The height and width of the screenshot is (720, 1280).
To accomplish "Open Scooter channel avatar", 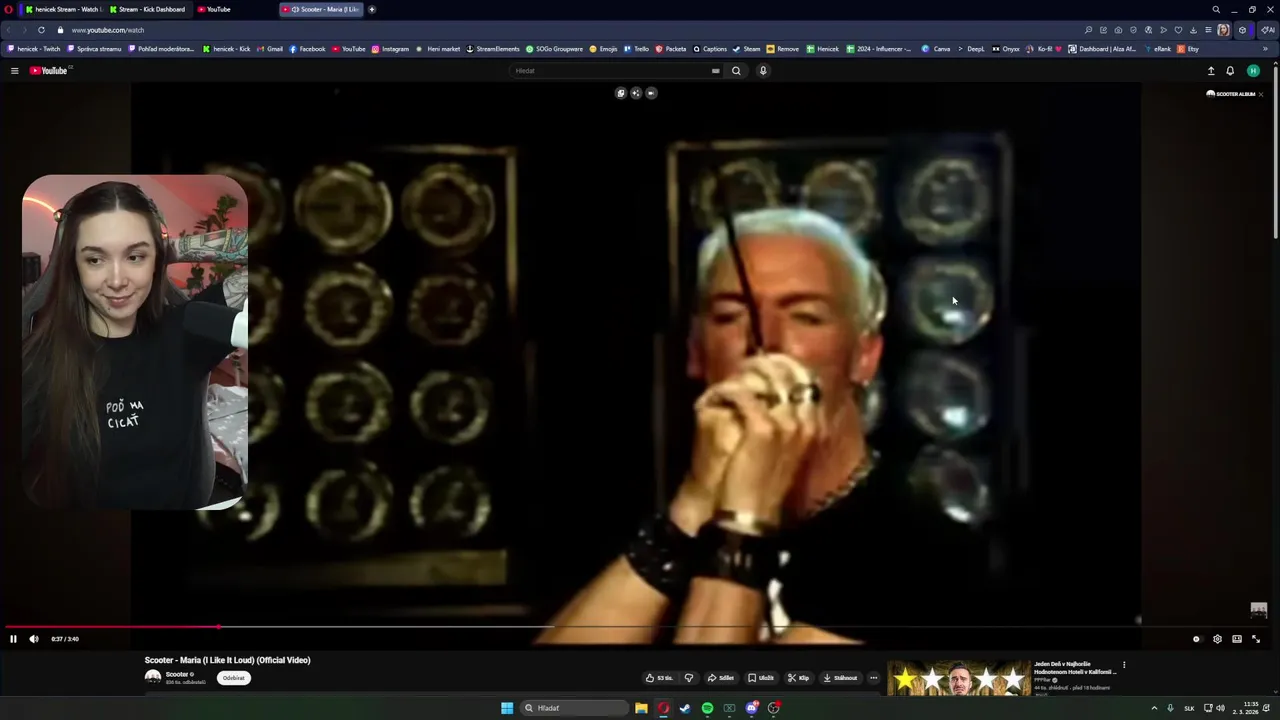I will click(x=153, y=677).
